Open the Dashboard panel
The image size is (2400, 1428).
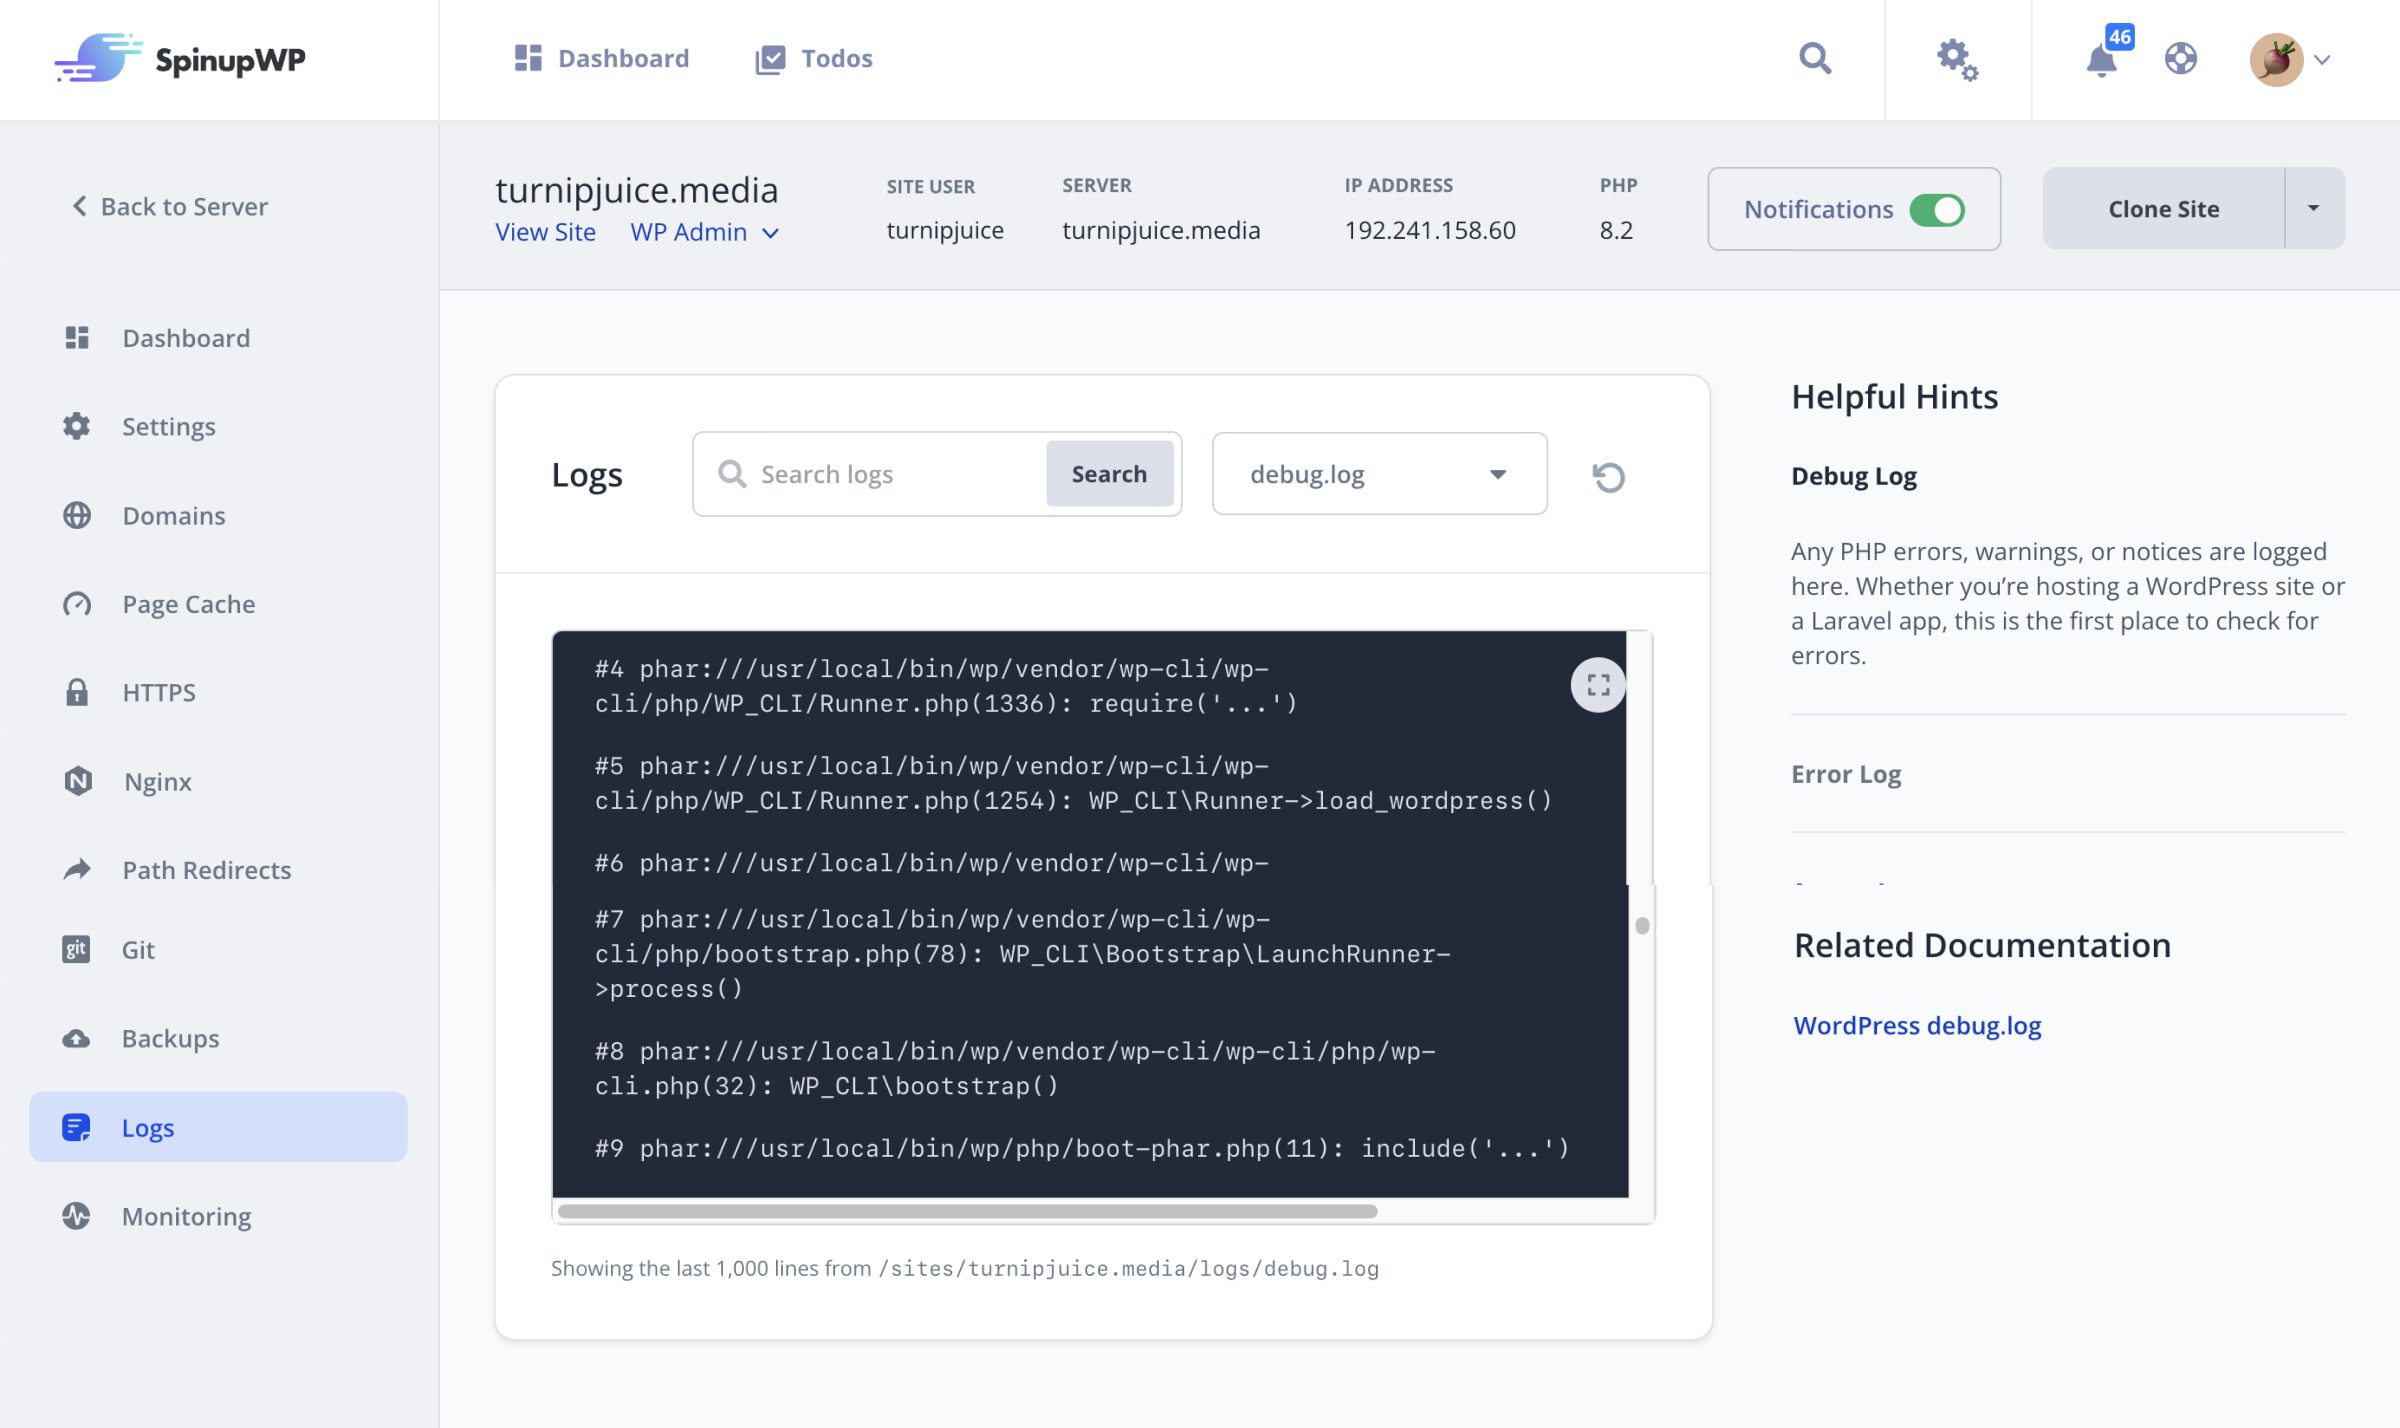coord(185,337)
